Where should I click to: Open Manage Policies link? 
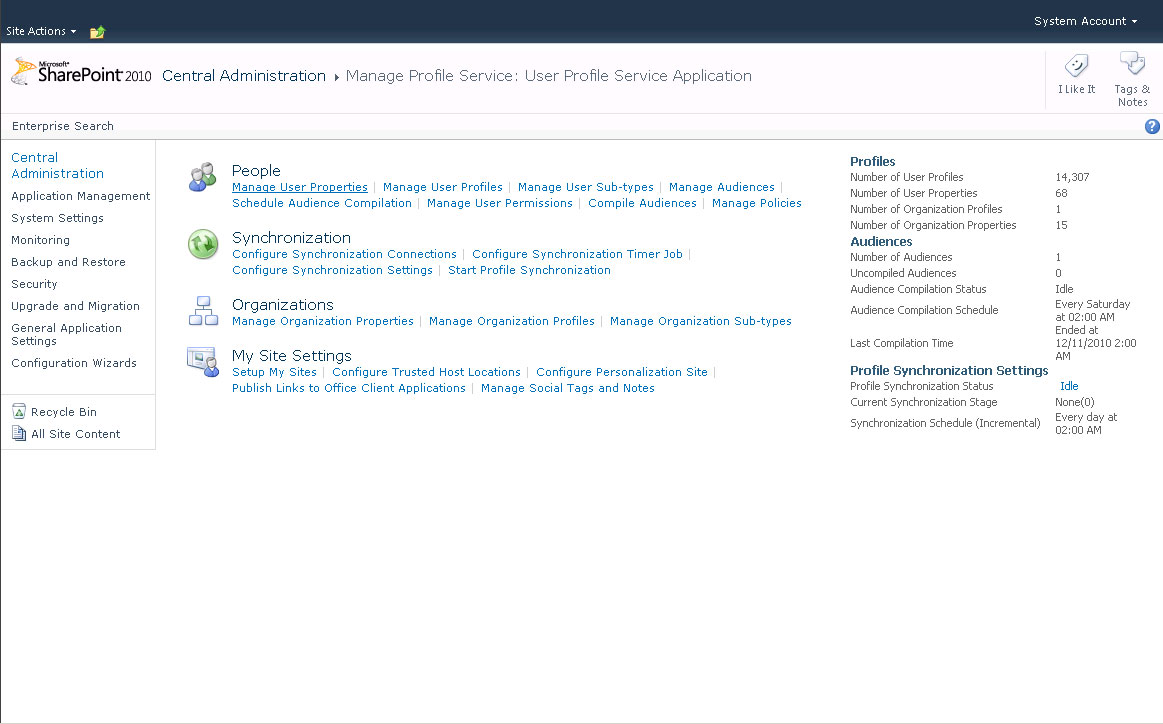coord(757,203)
